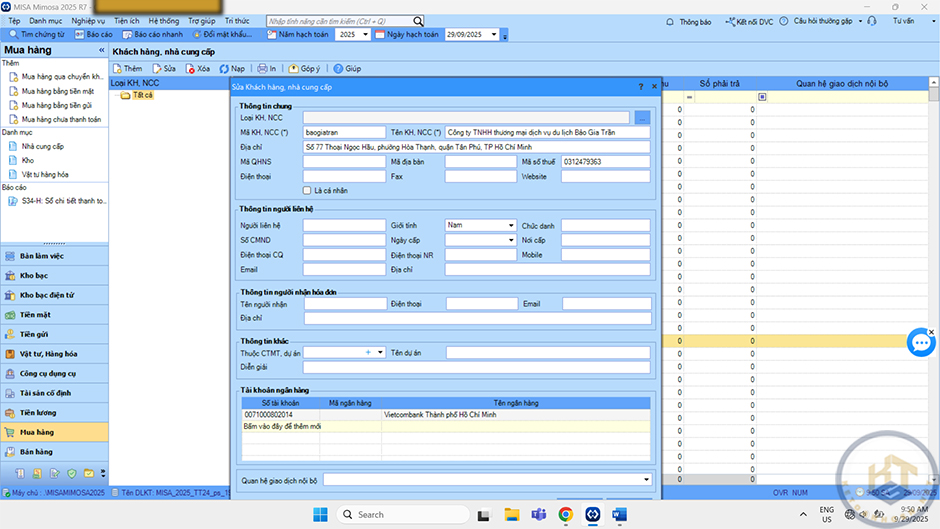Tick the Là cá nhân checkbox
The width and height of the screenshot is (940, 529).
(307, 190)
